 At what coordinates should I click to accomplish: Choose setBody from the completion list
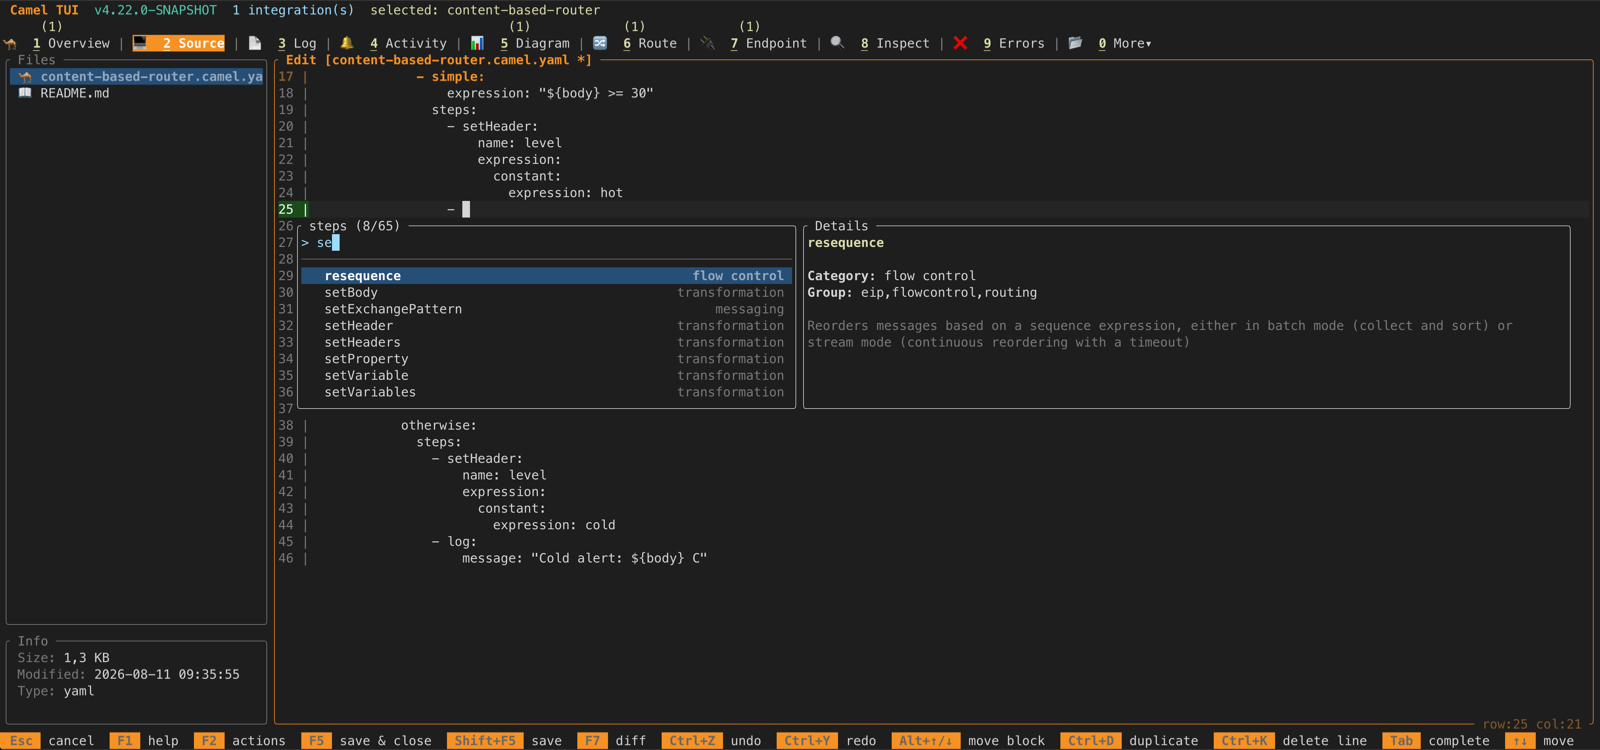pyautogui.click(x=547, y=292)
